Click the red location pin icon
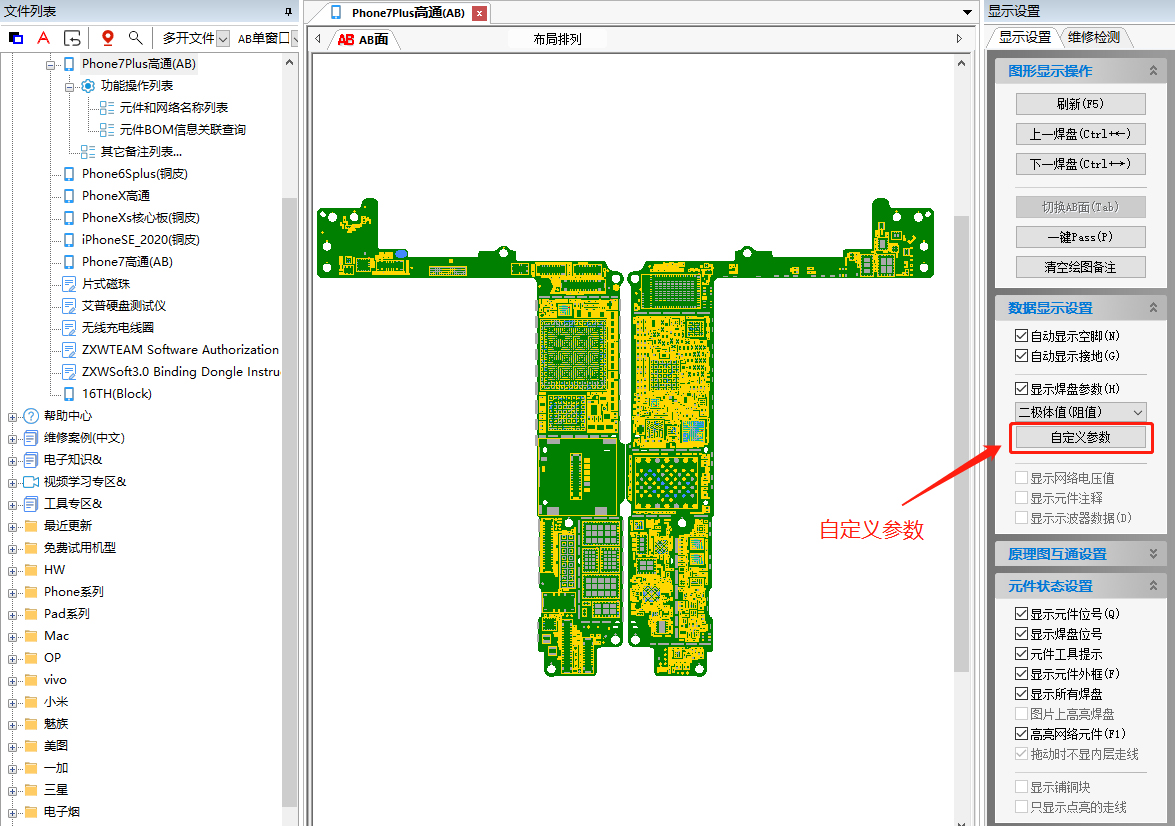 click(108, 38)
